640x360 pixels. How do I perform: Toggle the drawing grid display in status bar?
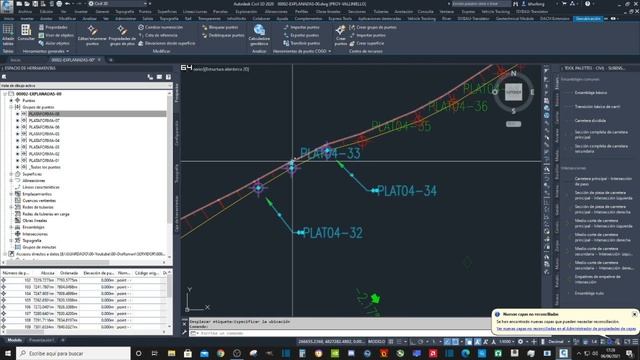click(391, 342)
